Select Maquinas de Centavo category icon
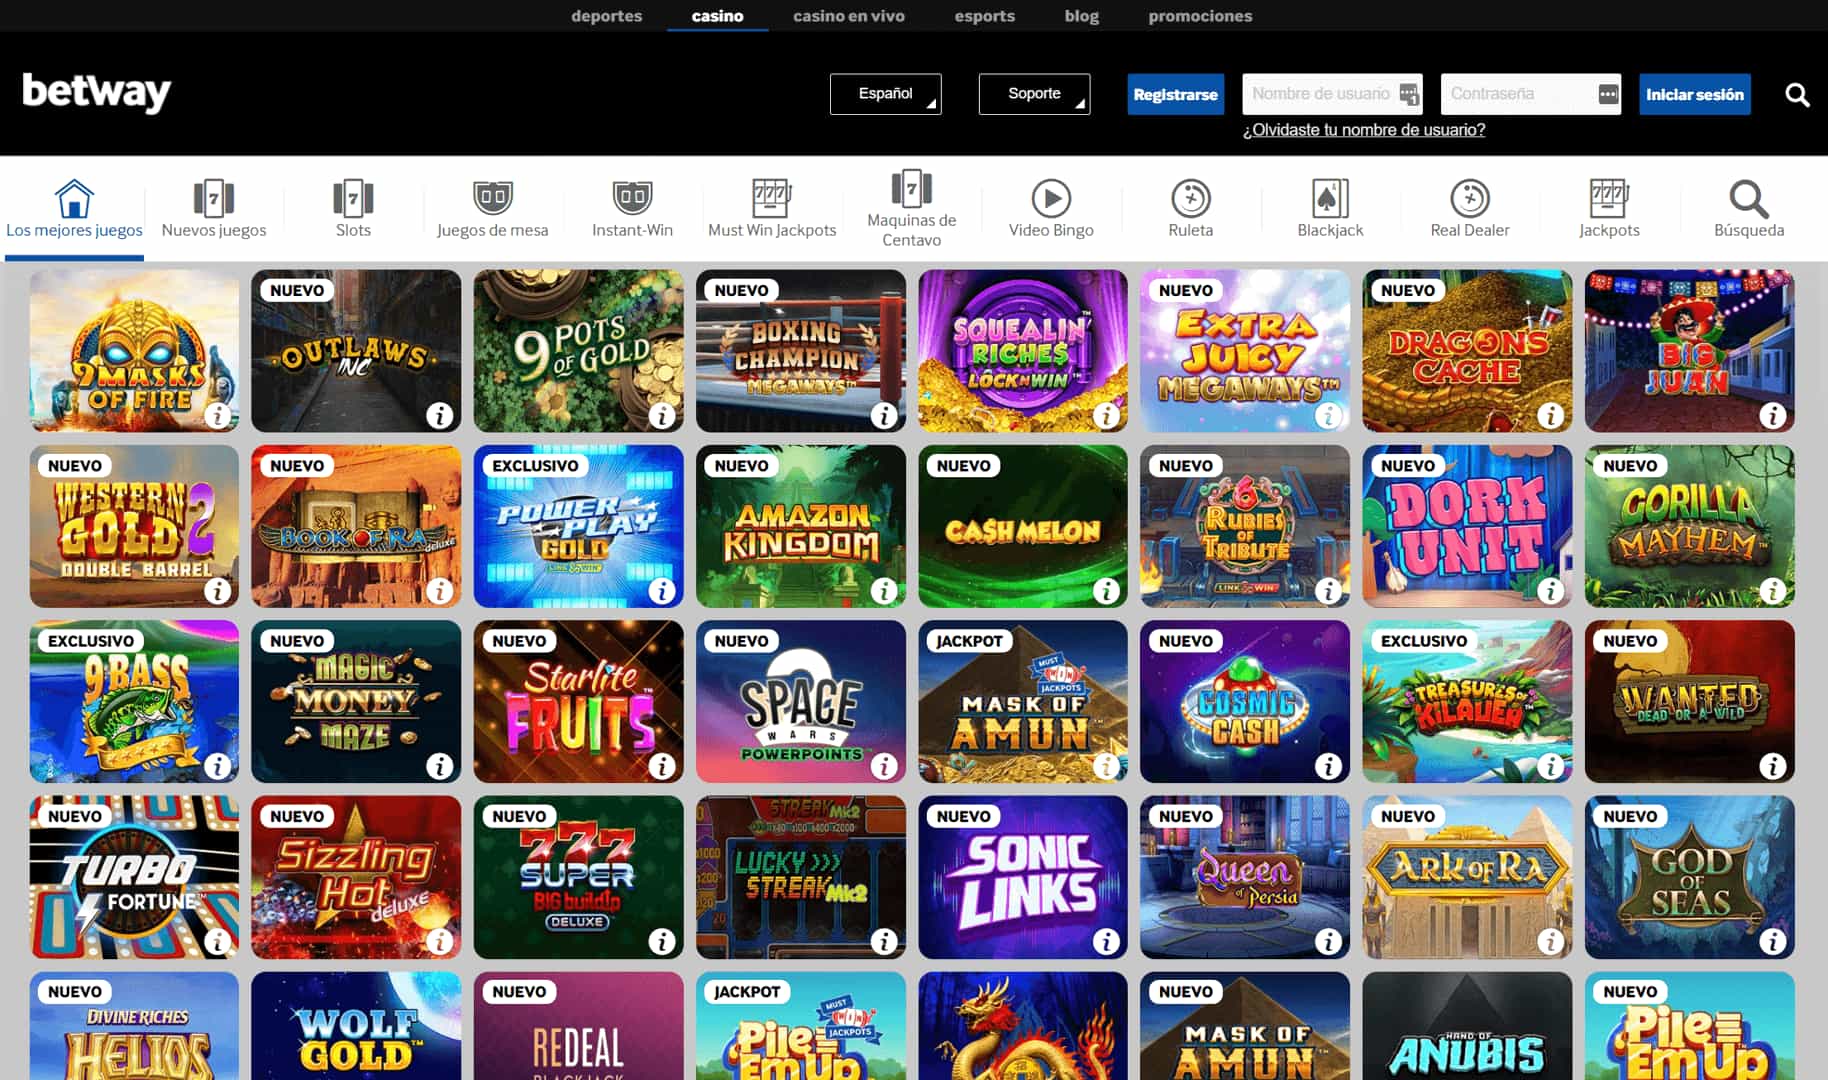Screen dimensions: 1828x1080 coord(911,188)
